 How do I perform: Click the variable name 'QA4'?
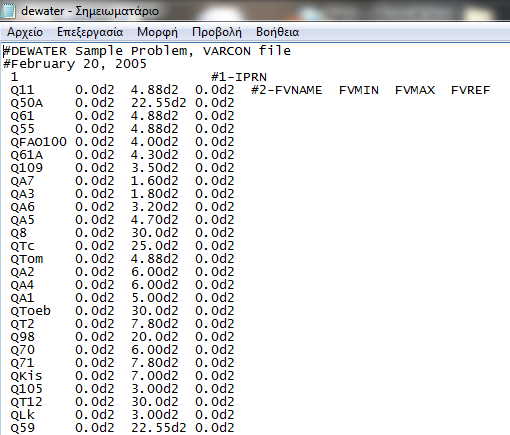click(x=22, y=285)
